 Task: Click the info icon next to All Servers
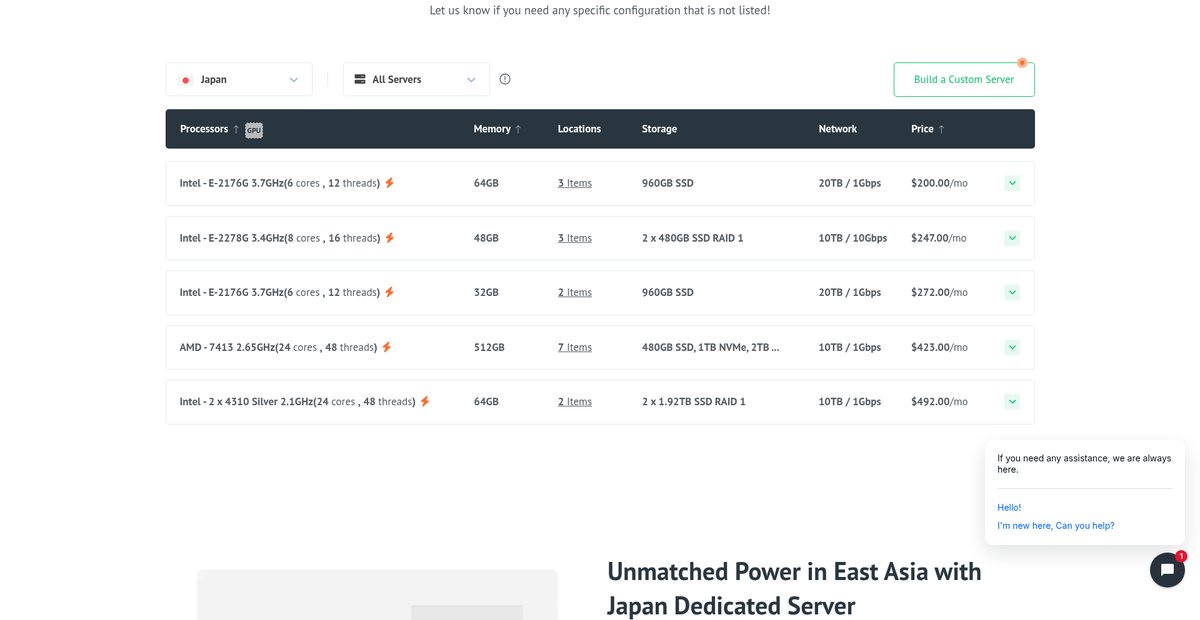coord(505,79)
